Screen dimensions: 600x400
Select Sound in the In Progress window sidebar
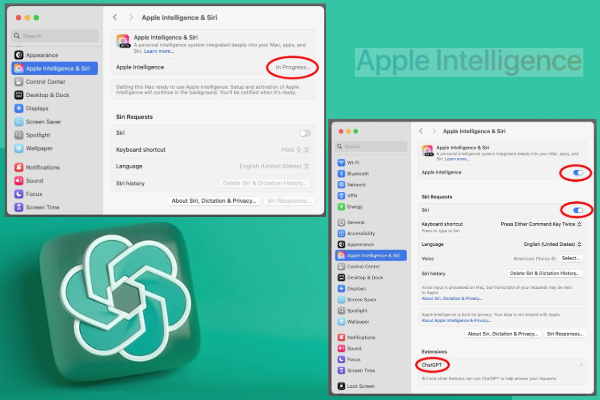click(x=29, y=181)
